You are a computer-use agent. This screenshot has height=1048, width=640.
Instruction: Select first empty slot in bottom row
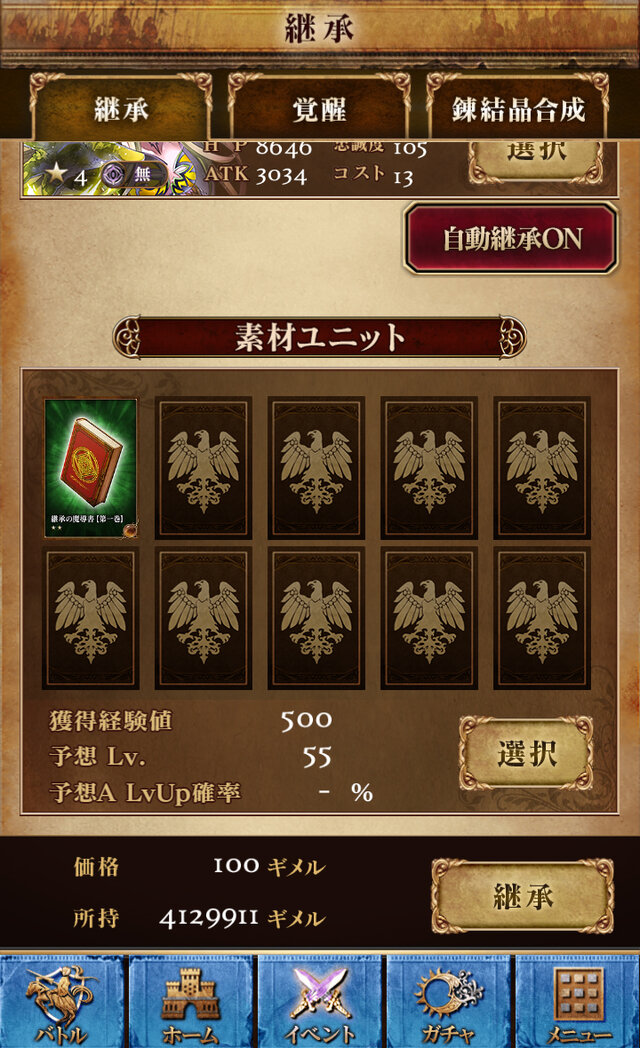point(91,618)
